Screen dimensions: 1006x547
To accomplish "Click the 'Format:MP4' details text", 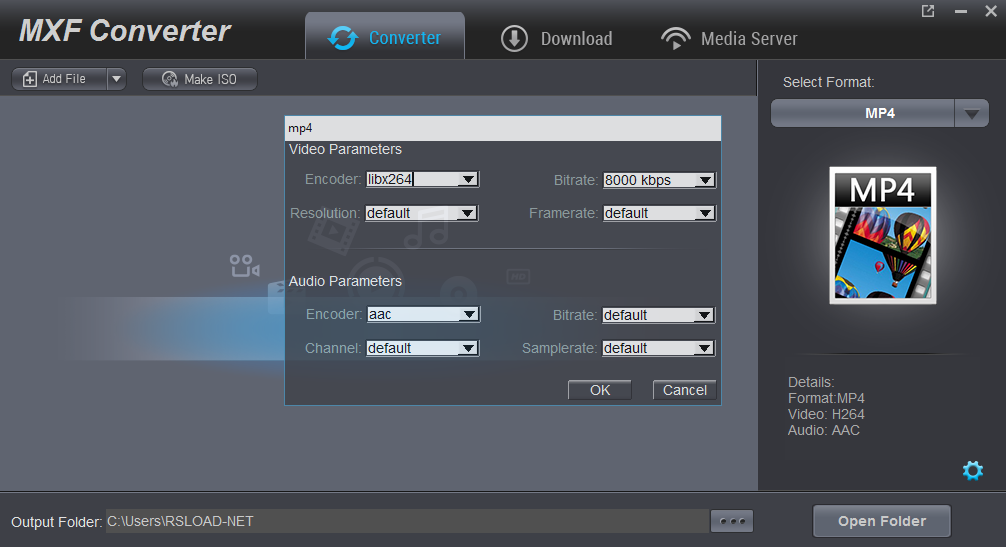I will [x=826, y=398].
